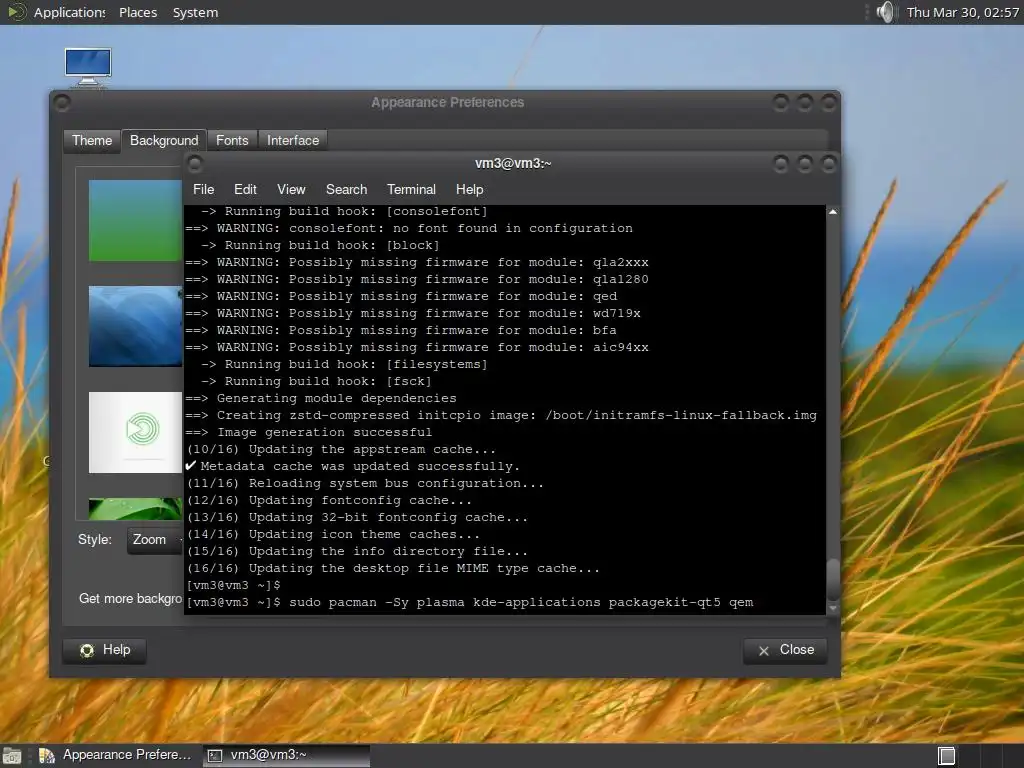Screen dimensions: 1024x768
Task: Click the Appearance icon in taskbar entry
Action: 46,756
